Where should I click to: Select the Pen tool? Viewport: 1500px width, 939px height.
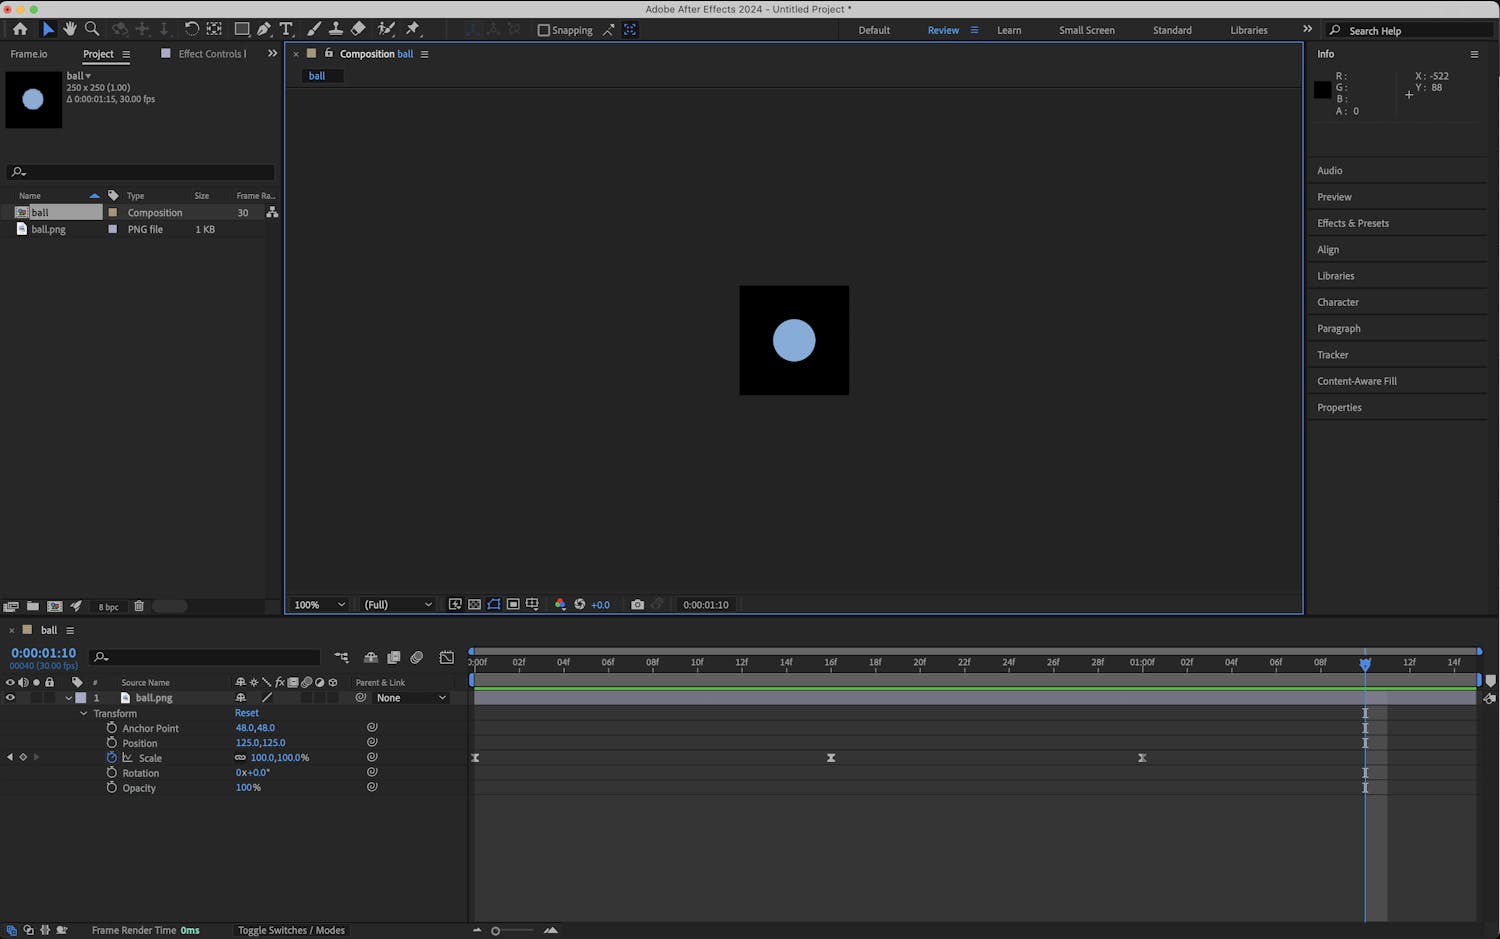tap(264, 29)
